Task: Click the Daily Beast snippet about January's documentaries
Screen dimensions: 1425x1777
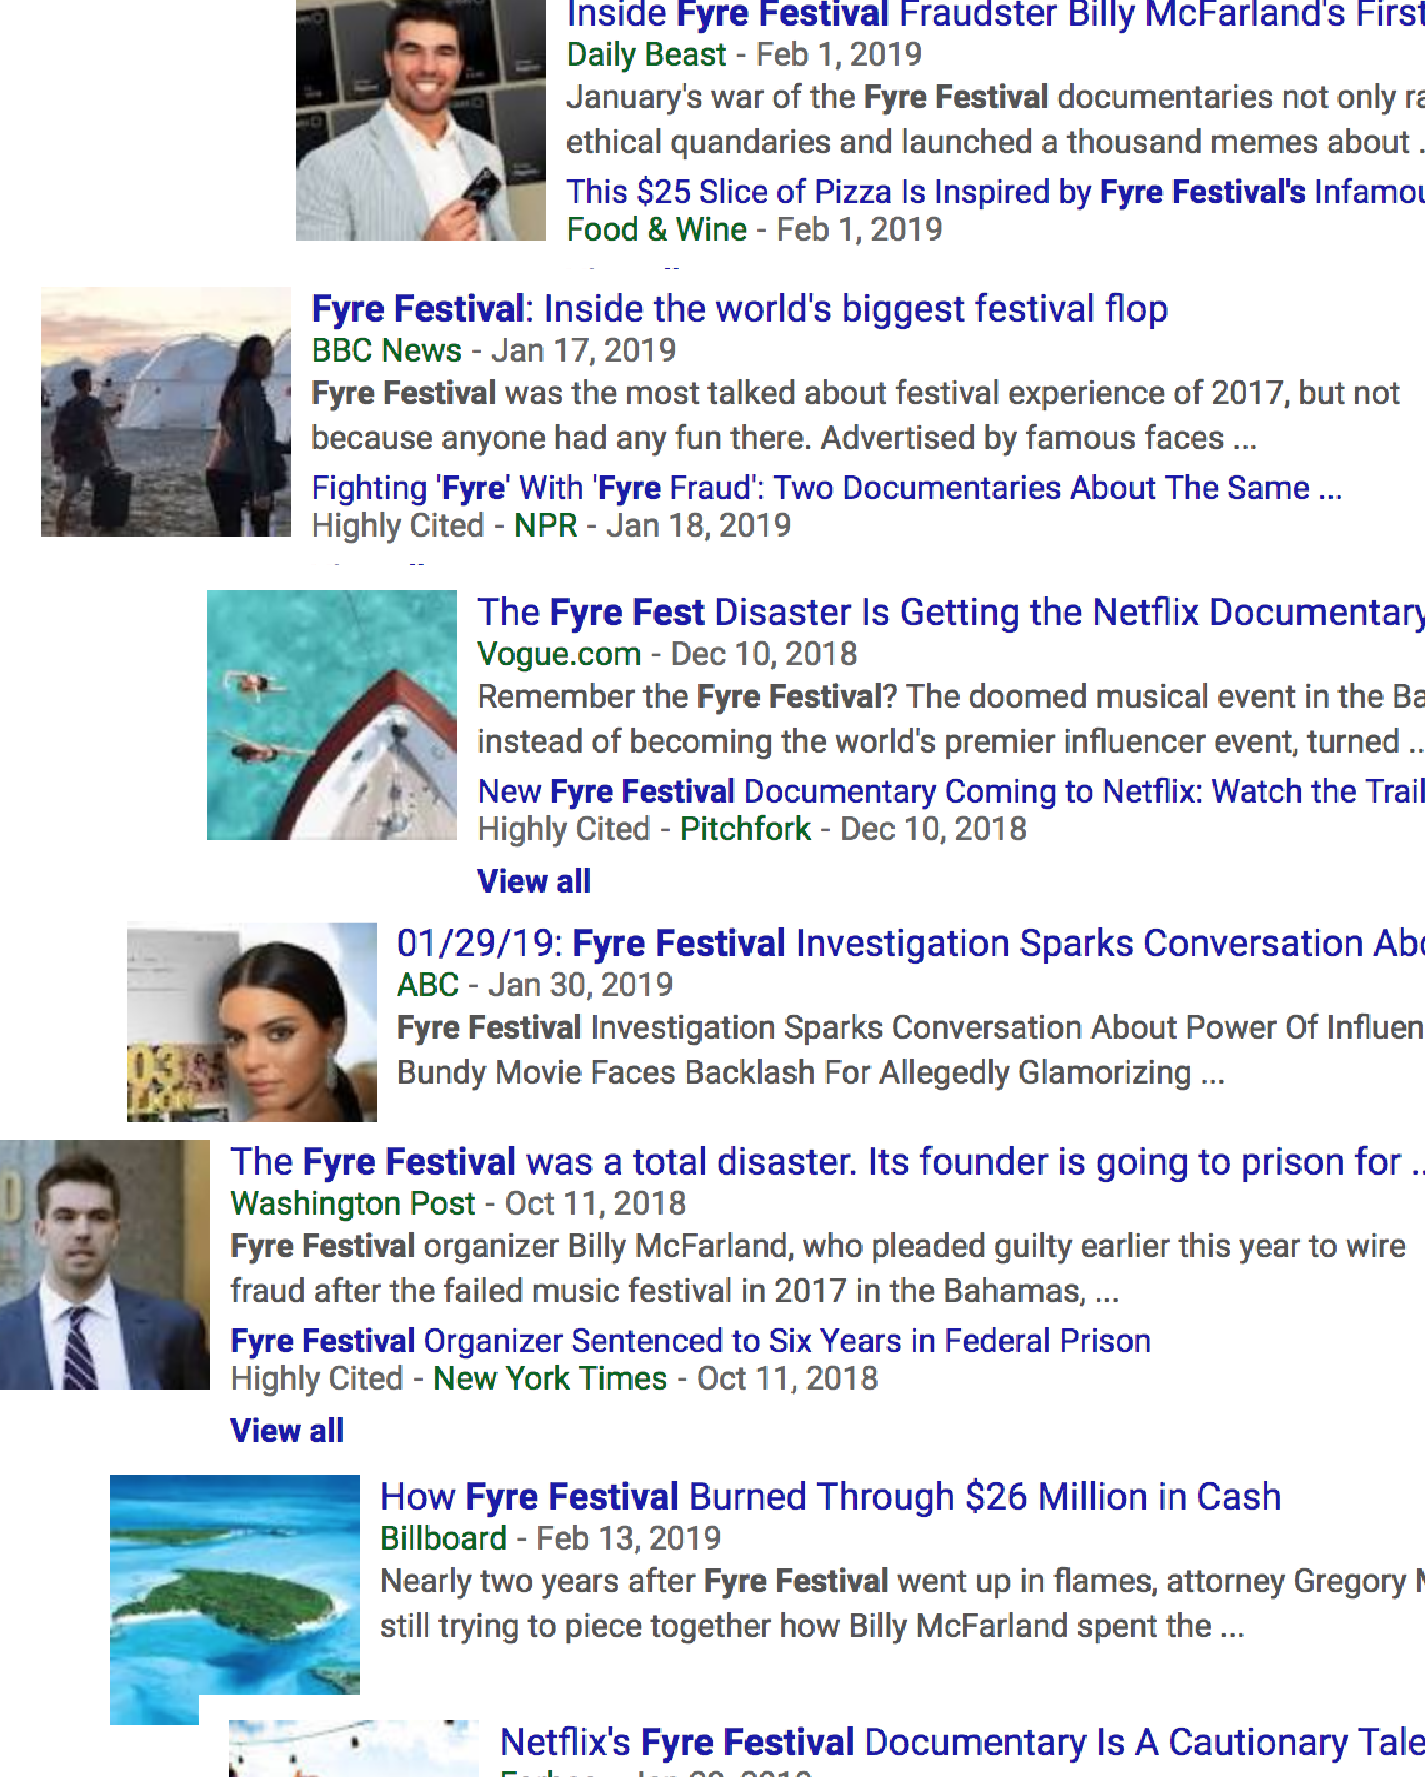Action: pyautogui.click(x=995, y=119)
